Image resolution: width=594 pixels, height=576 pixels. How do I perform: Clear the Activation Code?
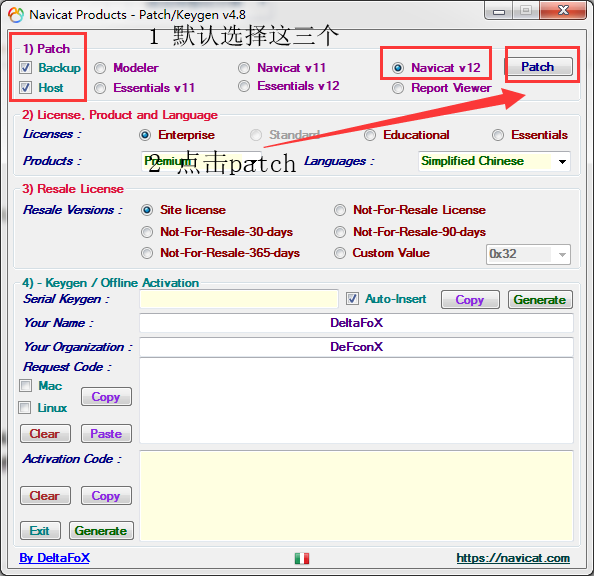(x=45, y=496)
